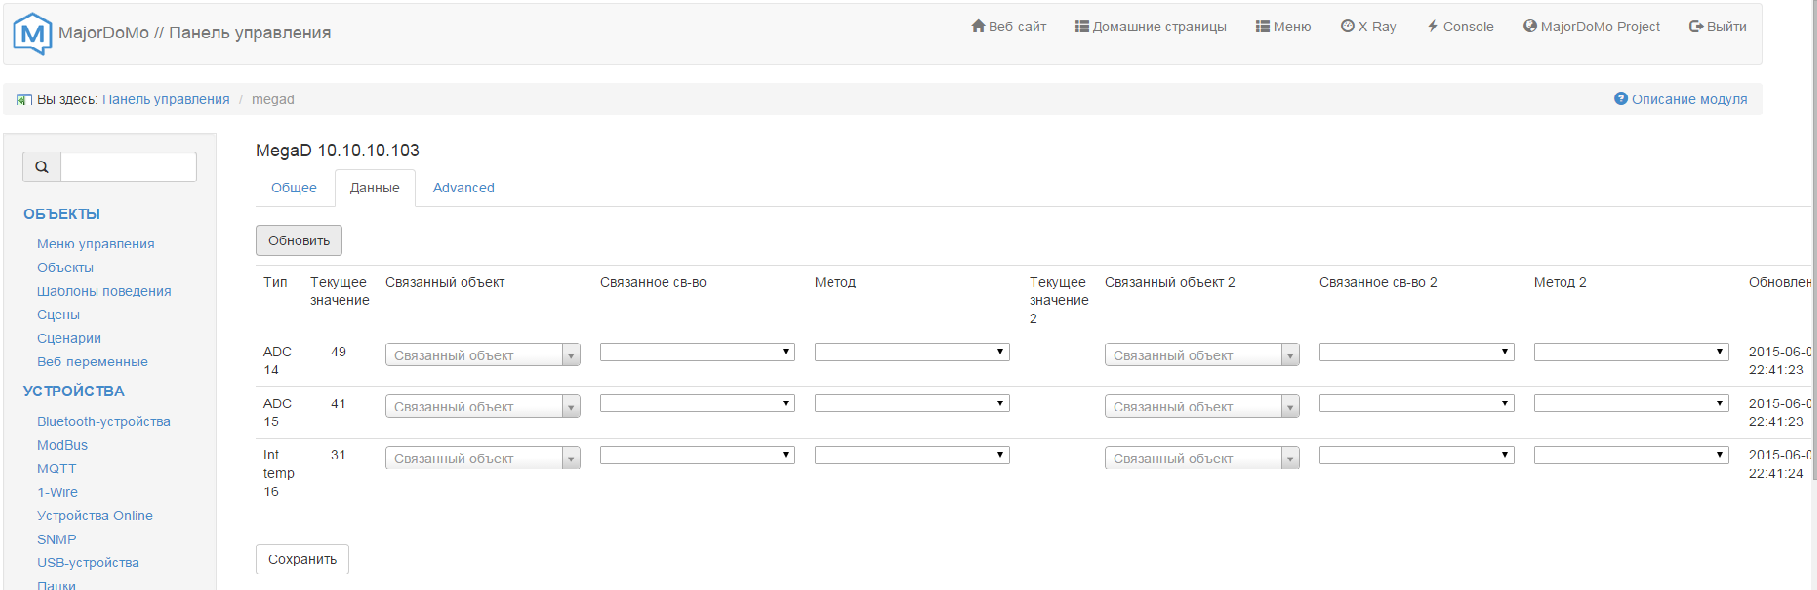Open Метод dropdown for Int temp 16
The width and height of the screenshot is (1817, 590).
tap(911, 455)
